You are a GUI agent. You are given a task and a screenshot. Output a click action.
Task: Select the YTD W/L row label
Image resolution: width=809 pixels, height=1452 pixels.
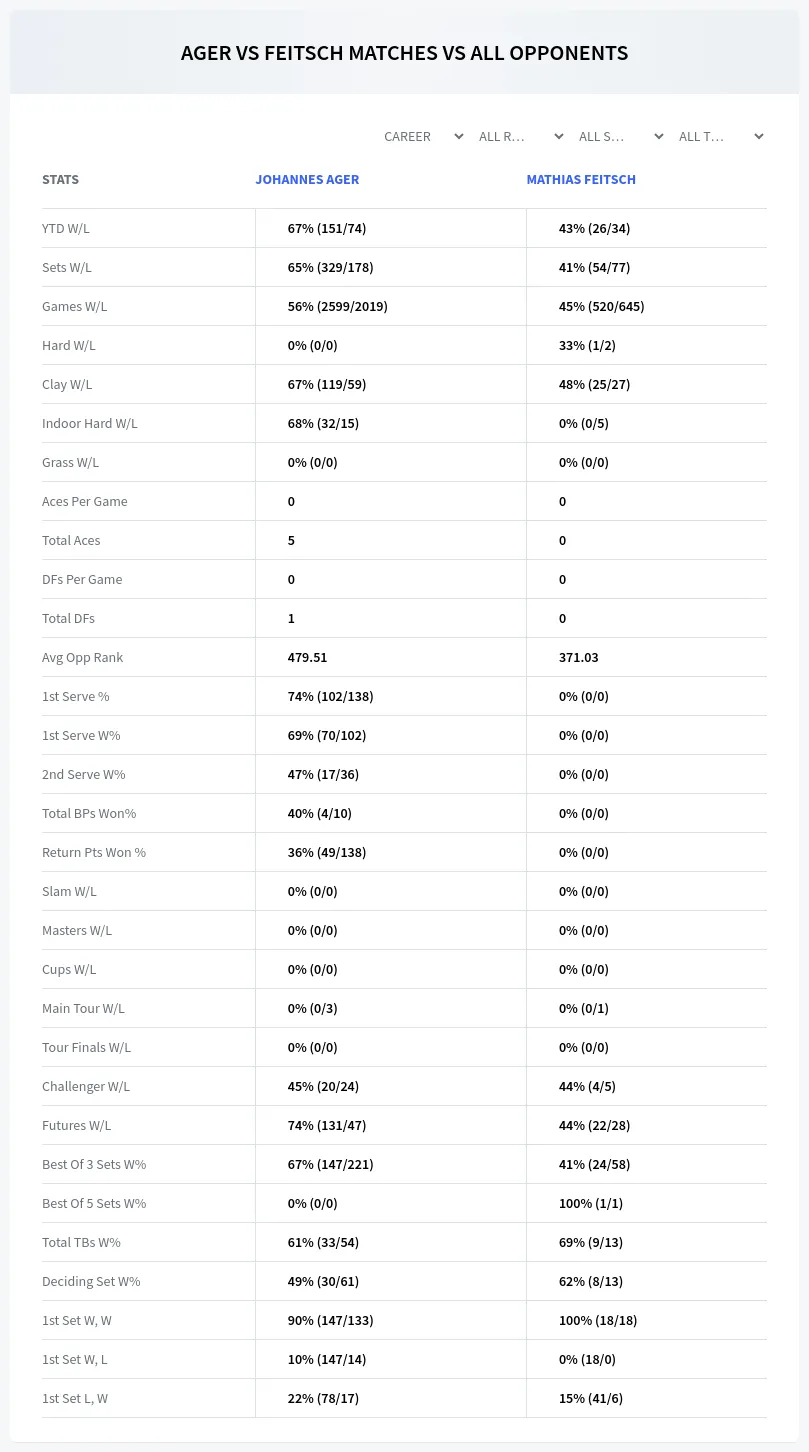[x=66, y=228]
